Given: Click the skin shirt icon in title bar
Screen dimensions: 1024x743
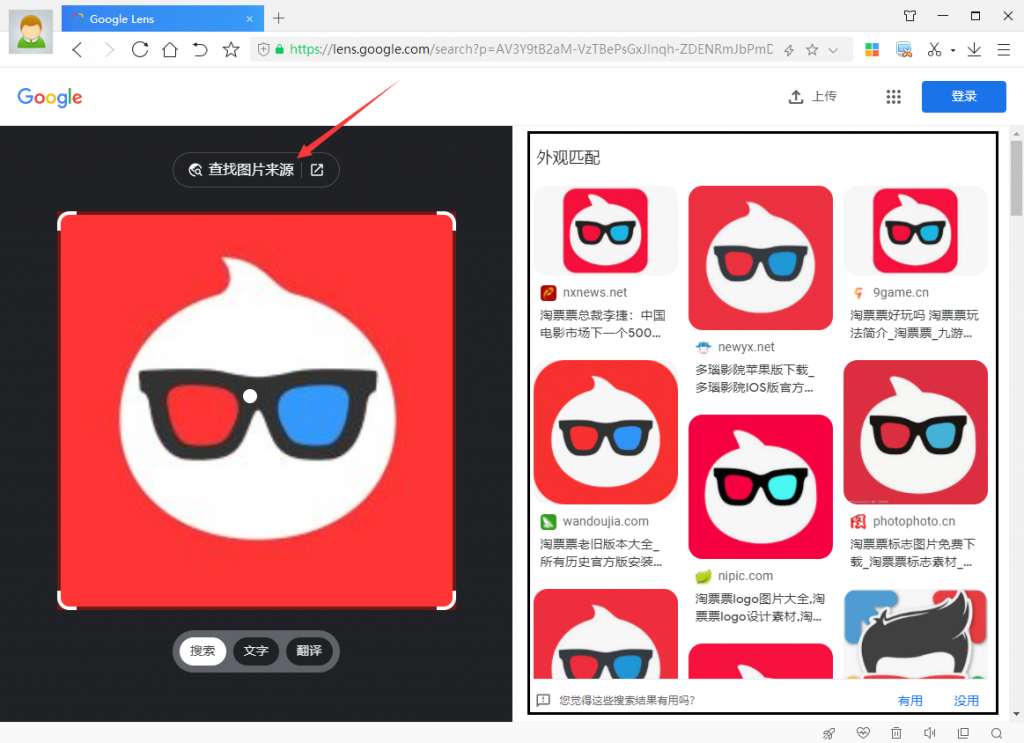Looking at the screenshot, I should coord(910,16).
